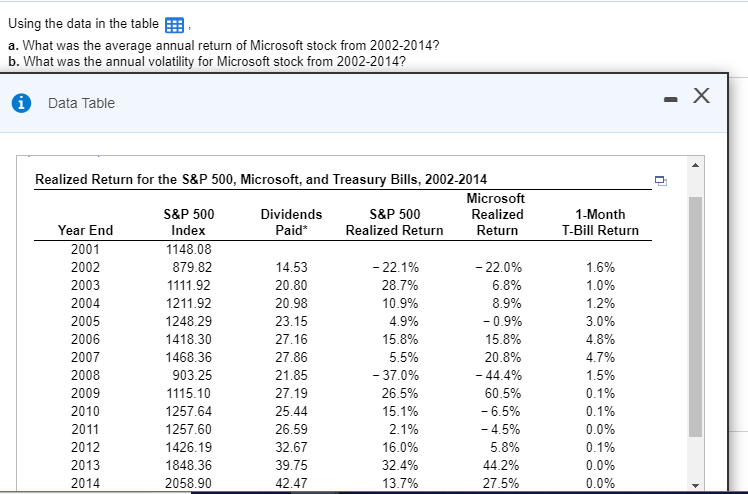The width and height of the screenshot is (748, 494).
Task: Select Microsoft return 5.8%
Action: (506, 447)
